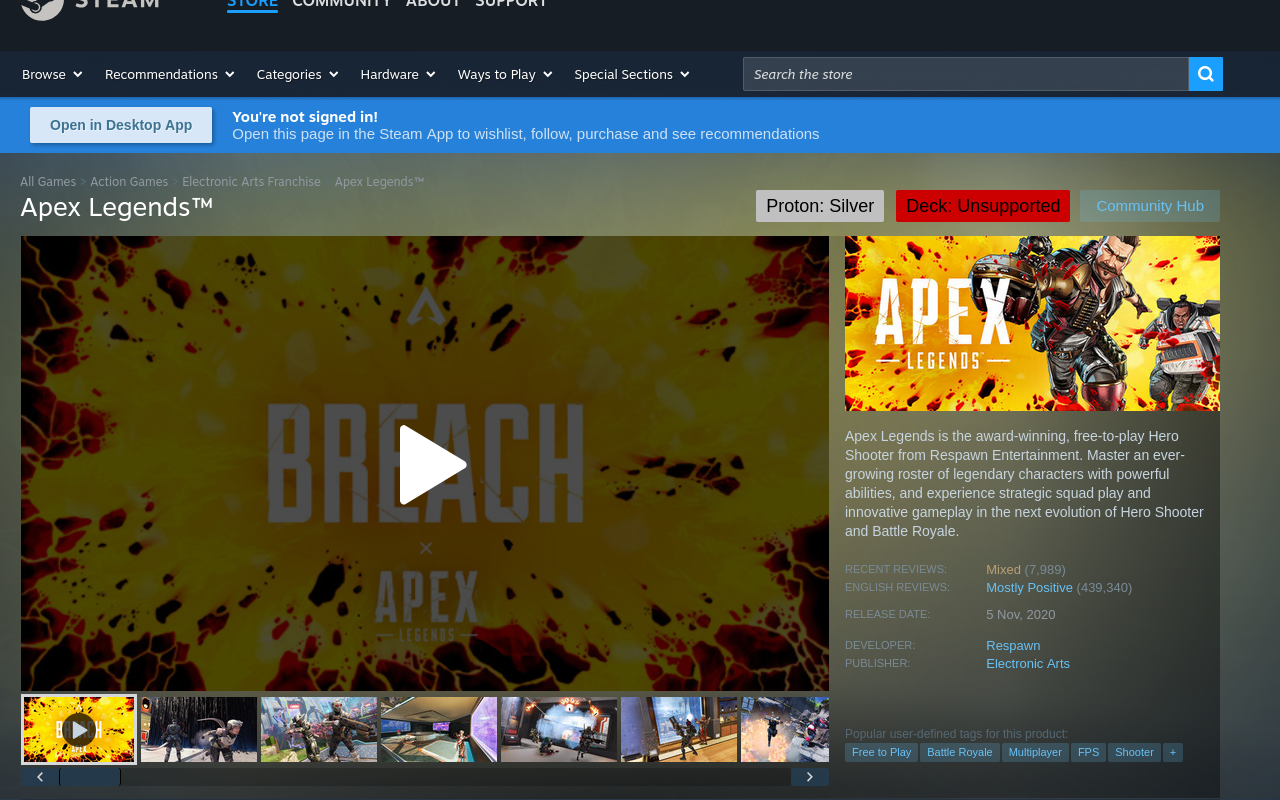Image resolution: width=1280 pixels, height=800 pixels.
Task: Open the ABOUT tab
Action: pos(433,4)
